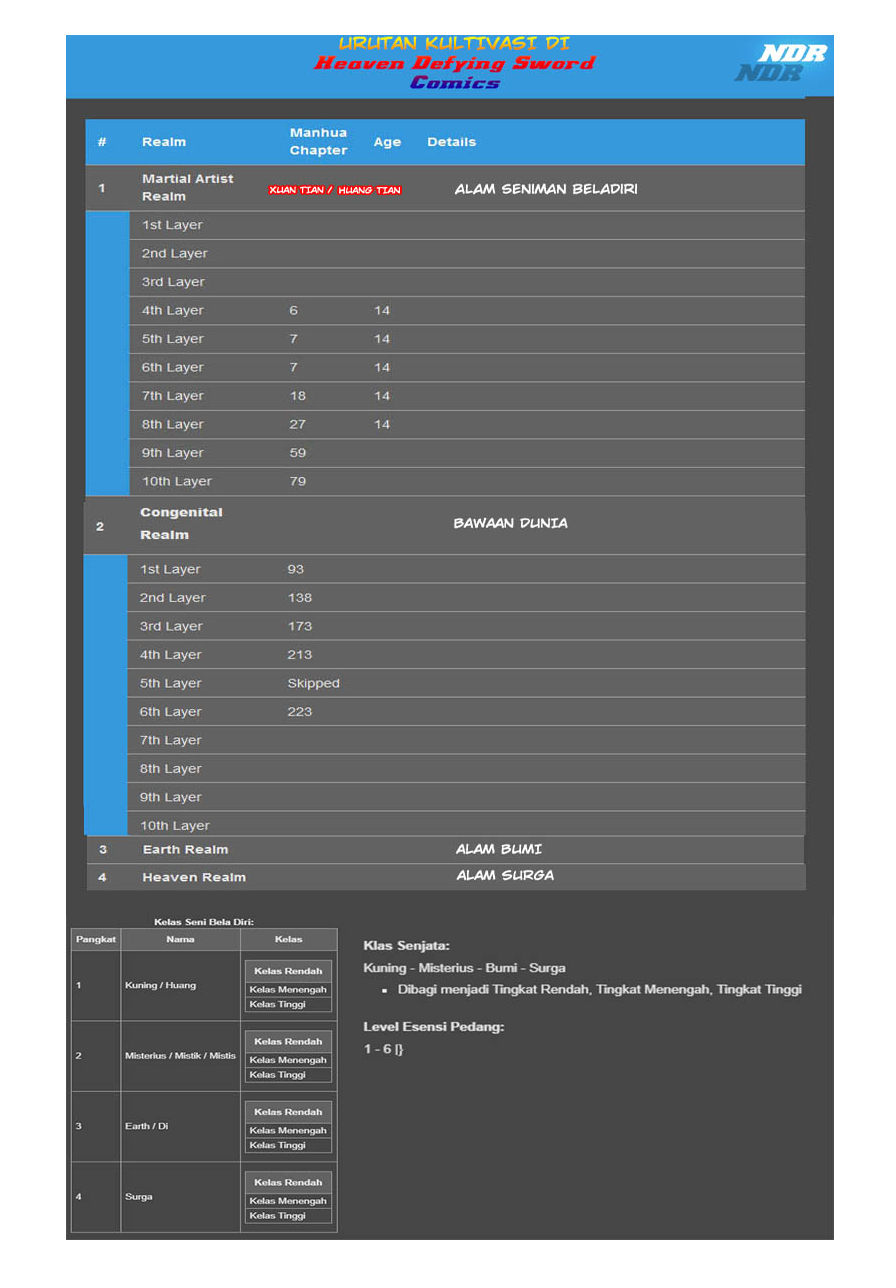This screenshot has width=896, height=1288.
Task: Click the Realm column header
Action: [164, 141]
